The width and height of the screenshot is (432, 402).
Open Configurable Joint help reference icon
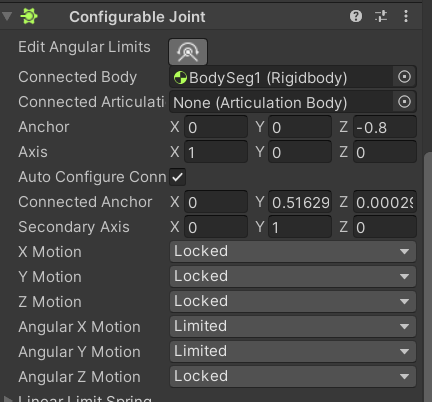pyautogui.click(x=356, y=16)
